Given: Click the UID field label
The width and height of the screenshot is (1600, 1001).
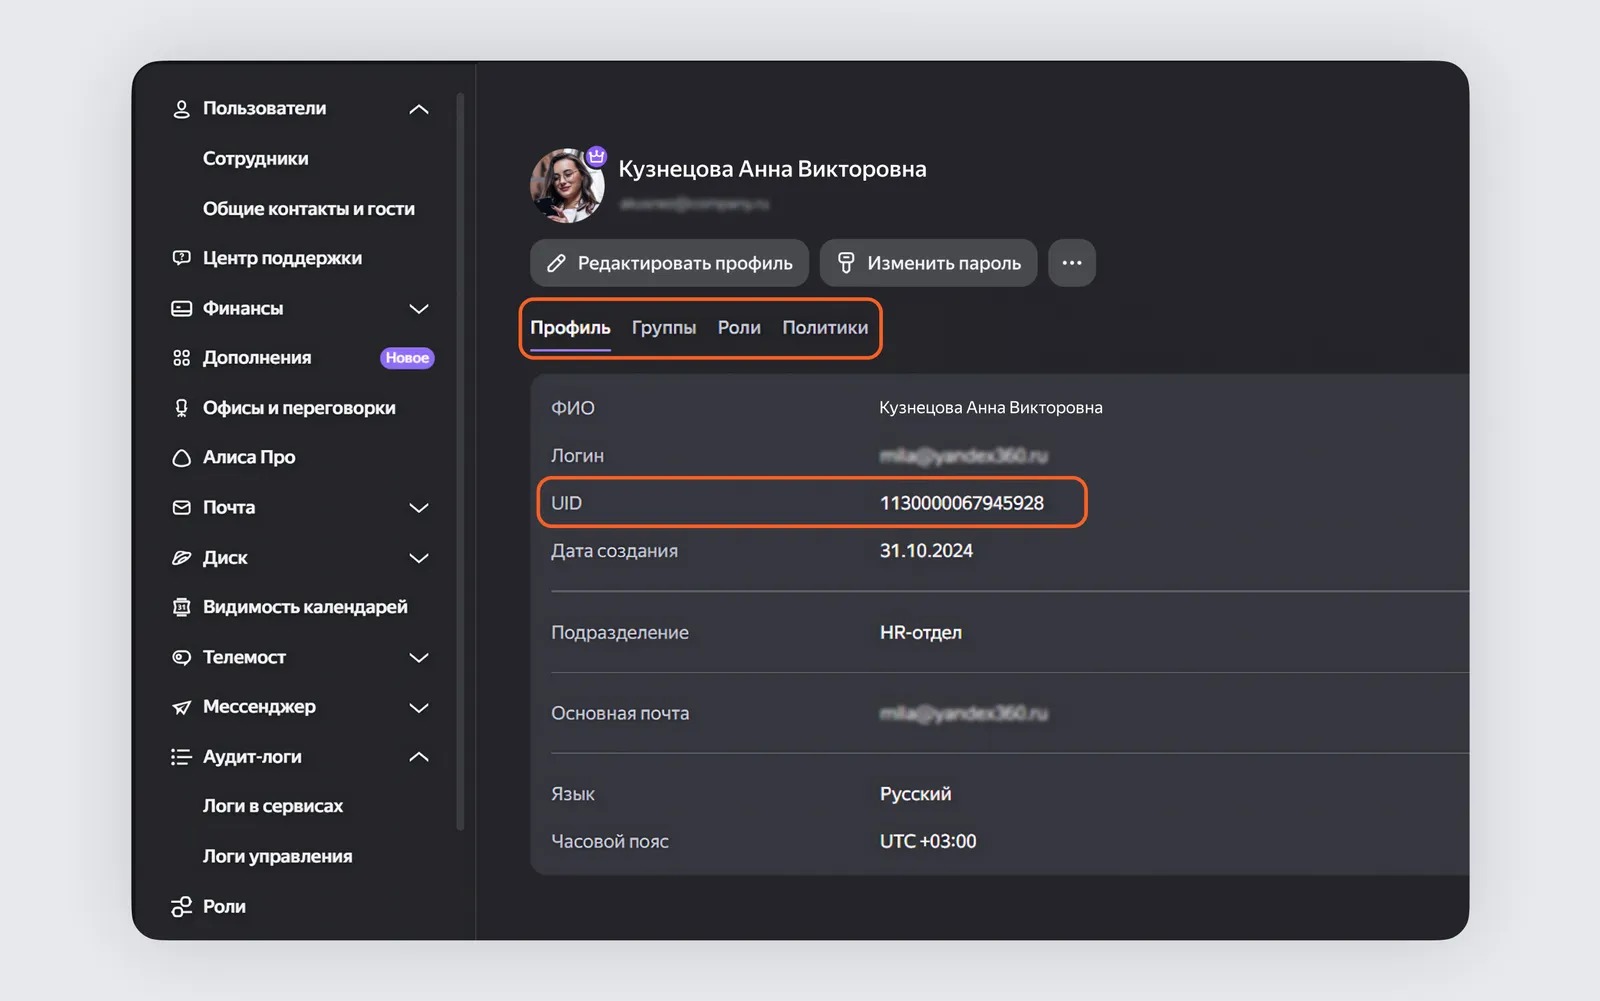Looking at the screenshot, I should point(566,503).
